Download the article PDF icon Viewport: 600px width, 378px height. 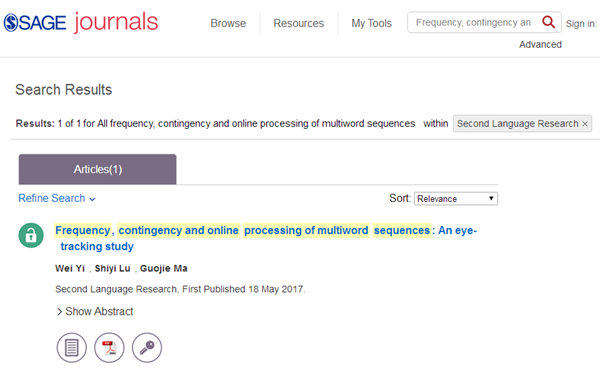point(109,348)
